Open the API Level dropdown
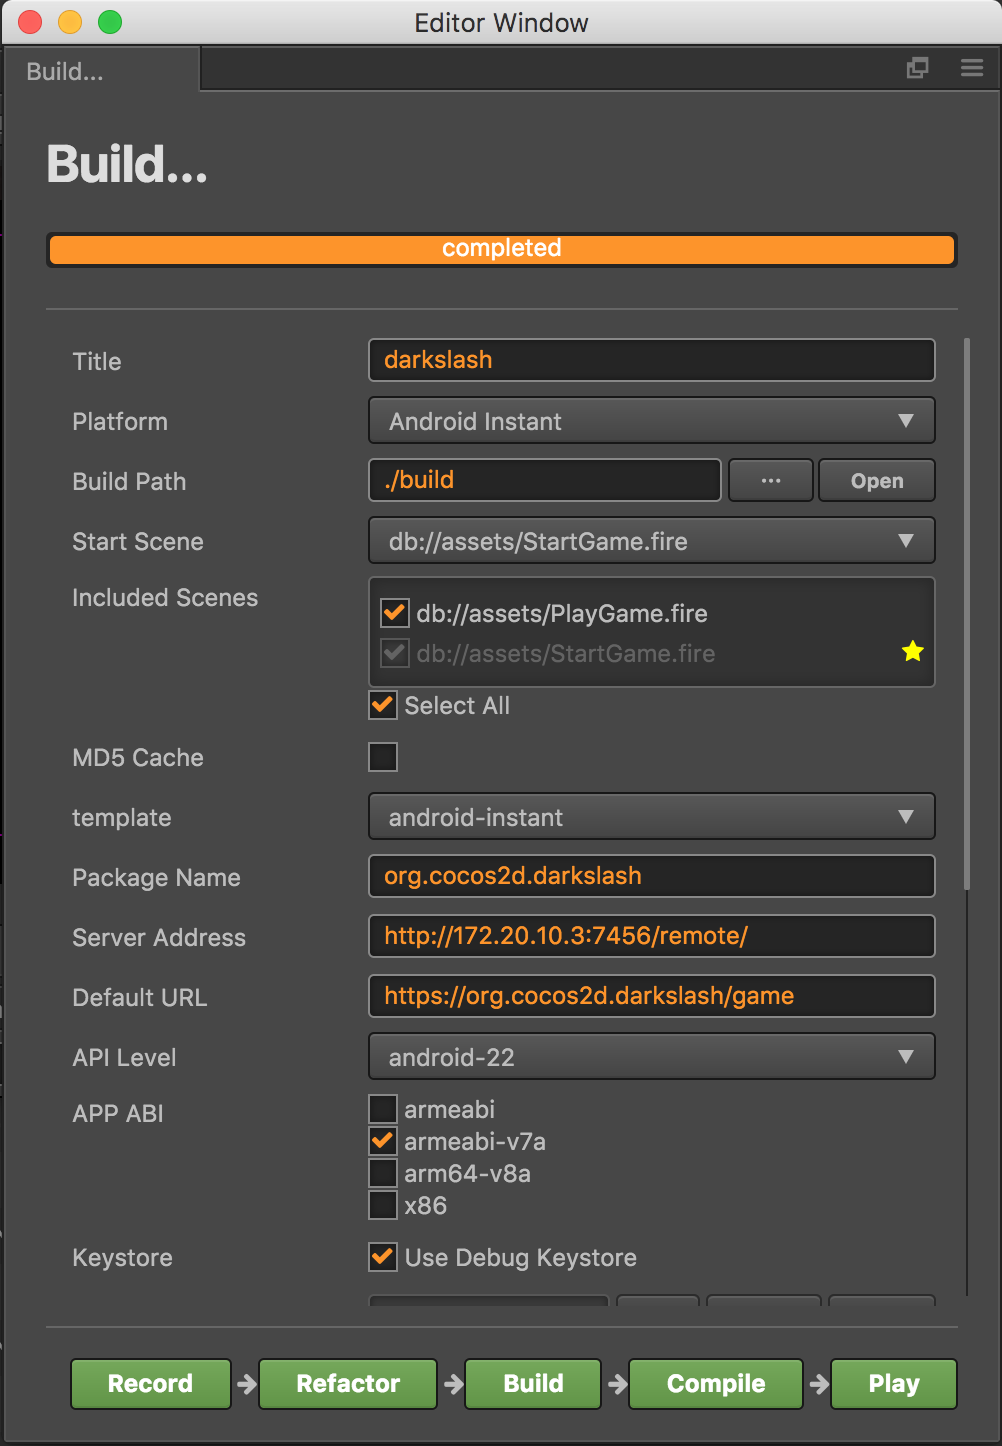The image size is (1002, 1446). coord(651,1057)
